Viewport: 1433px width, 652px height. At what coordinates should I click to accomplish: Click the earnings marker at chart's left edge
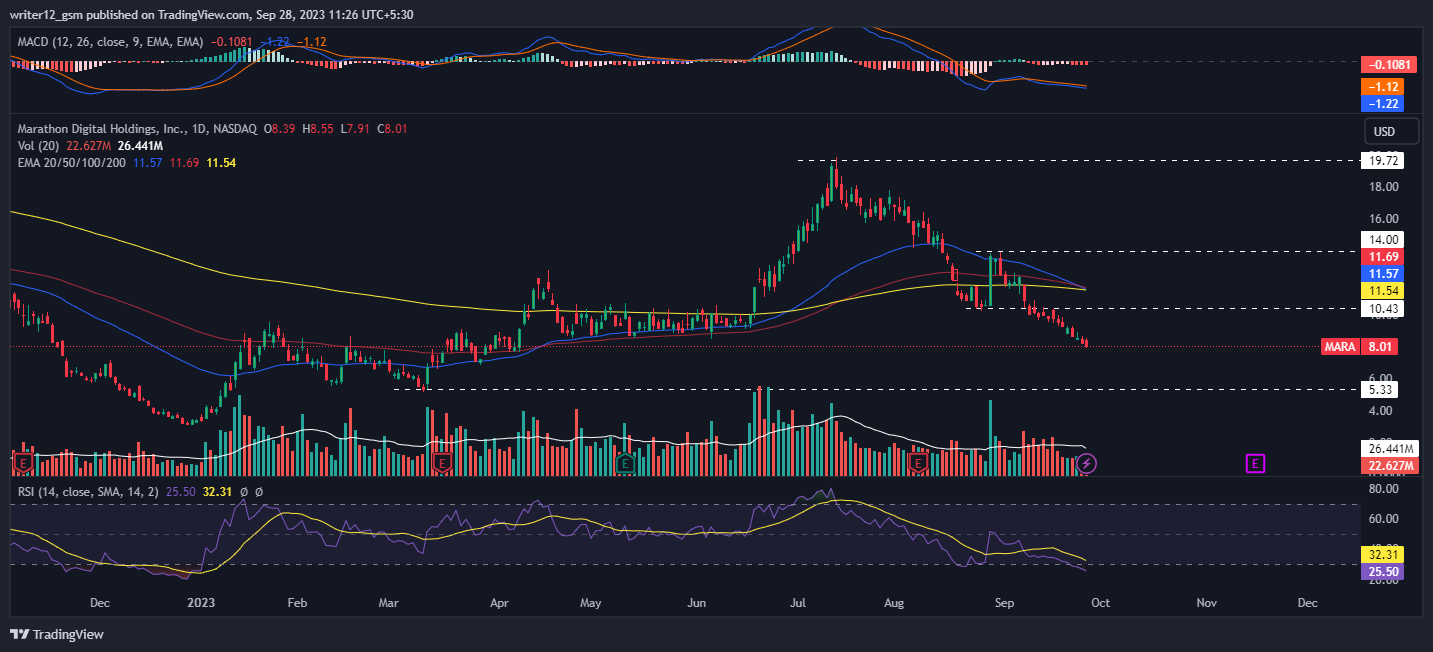[22, 463]
